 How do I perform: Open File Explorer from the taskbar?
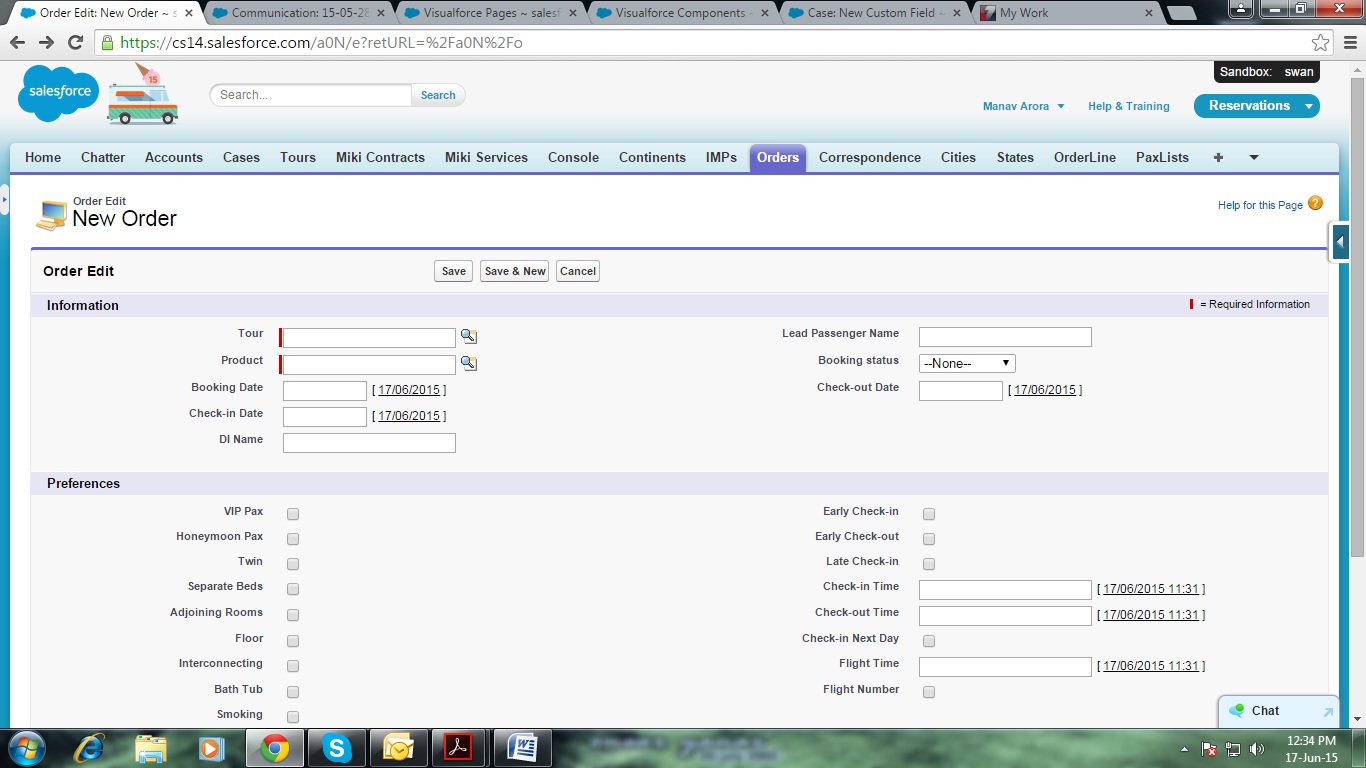click(151, 748)
